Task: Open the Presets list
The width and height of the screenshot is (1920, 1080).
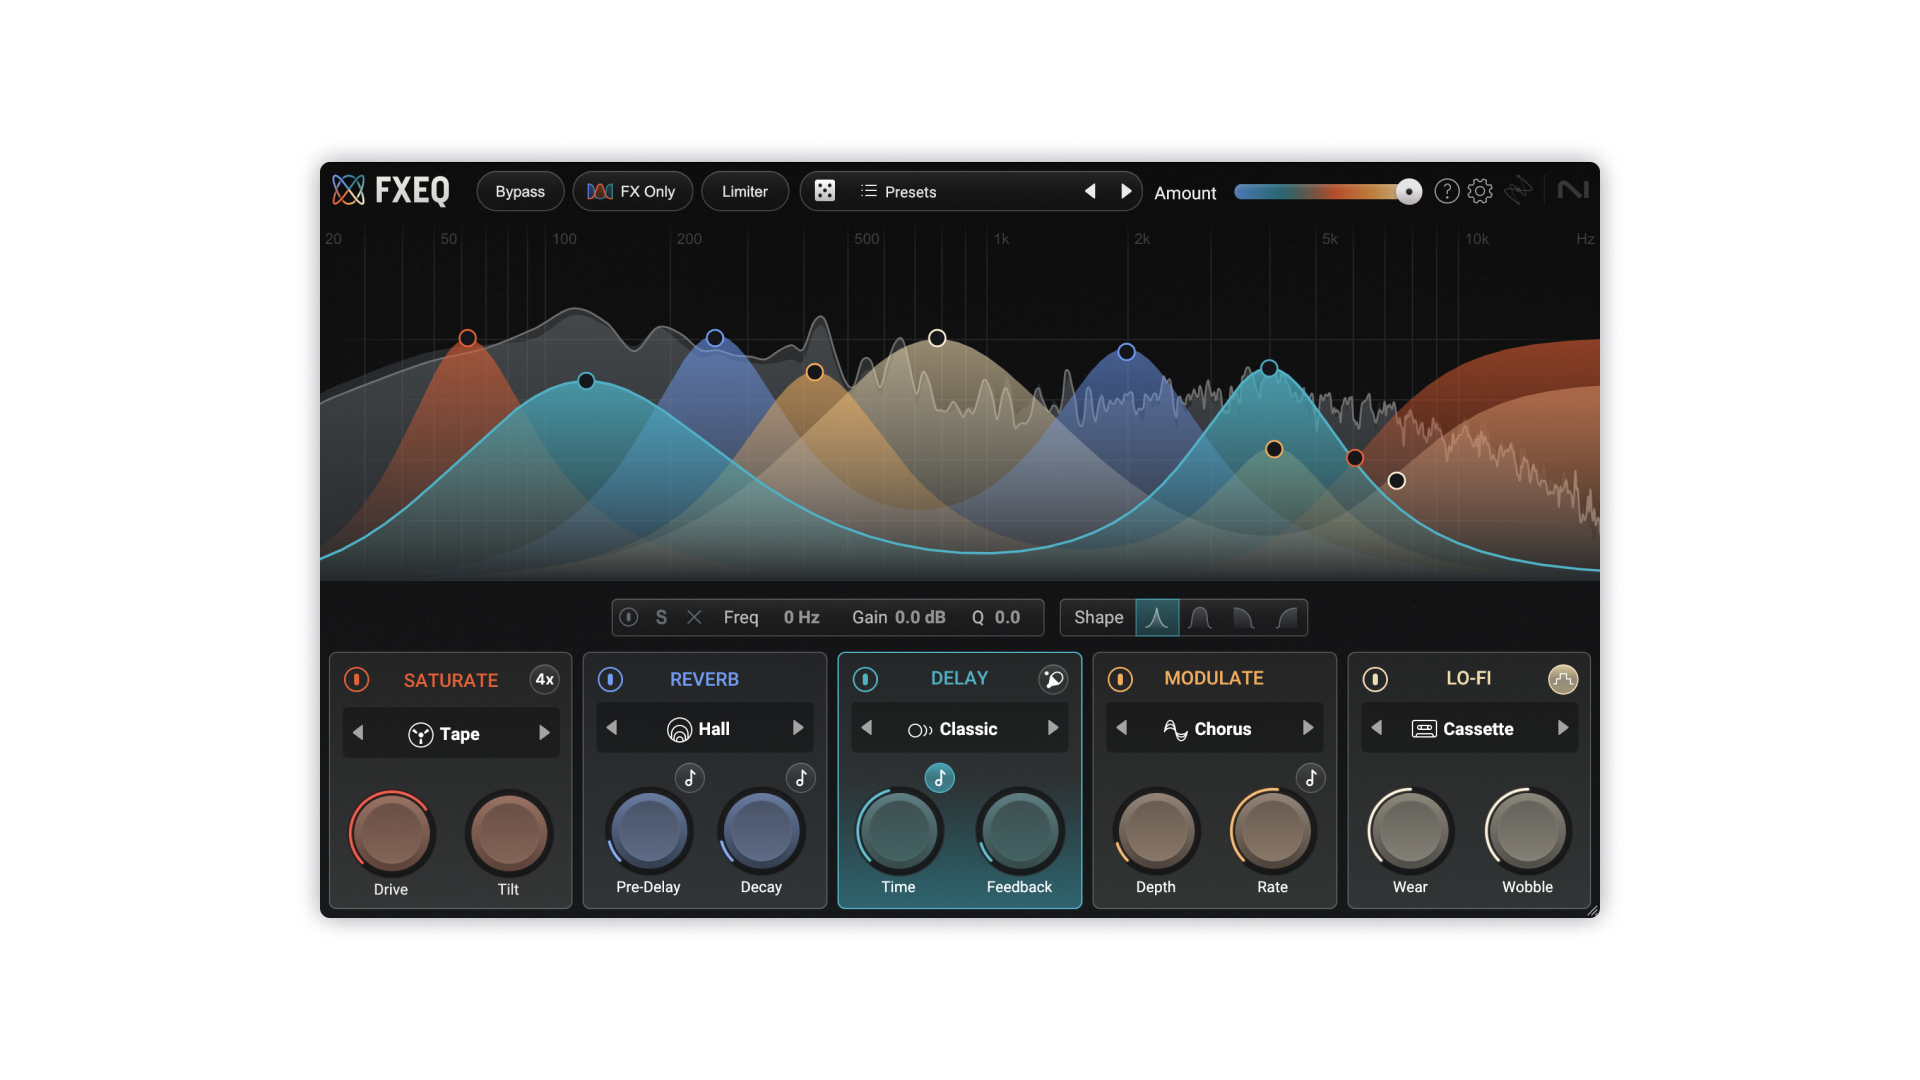Action: 898,191
